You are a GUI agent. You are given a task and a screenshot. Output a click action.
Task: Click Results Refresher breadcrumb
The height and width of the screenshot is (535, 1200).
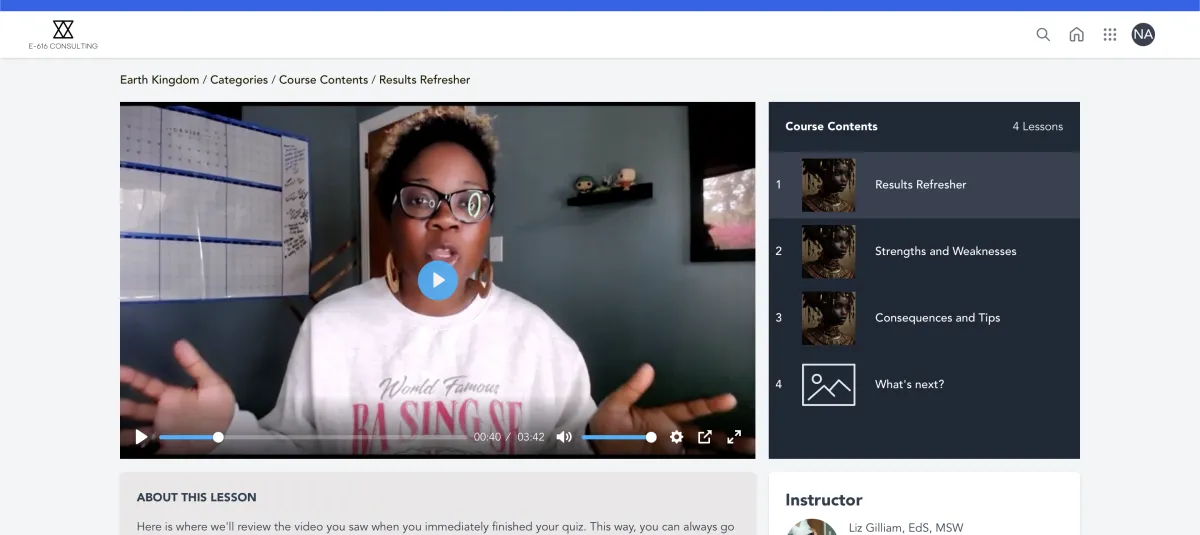coord(424,80)
